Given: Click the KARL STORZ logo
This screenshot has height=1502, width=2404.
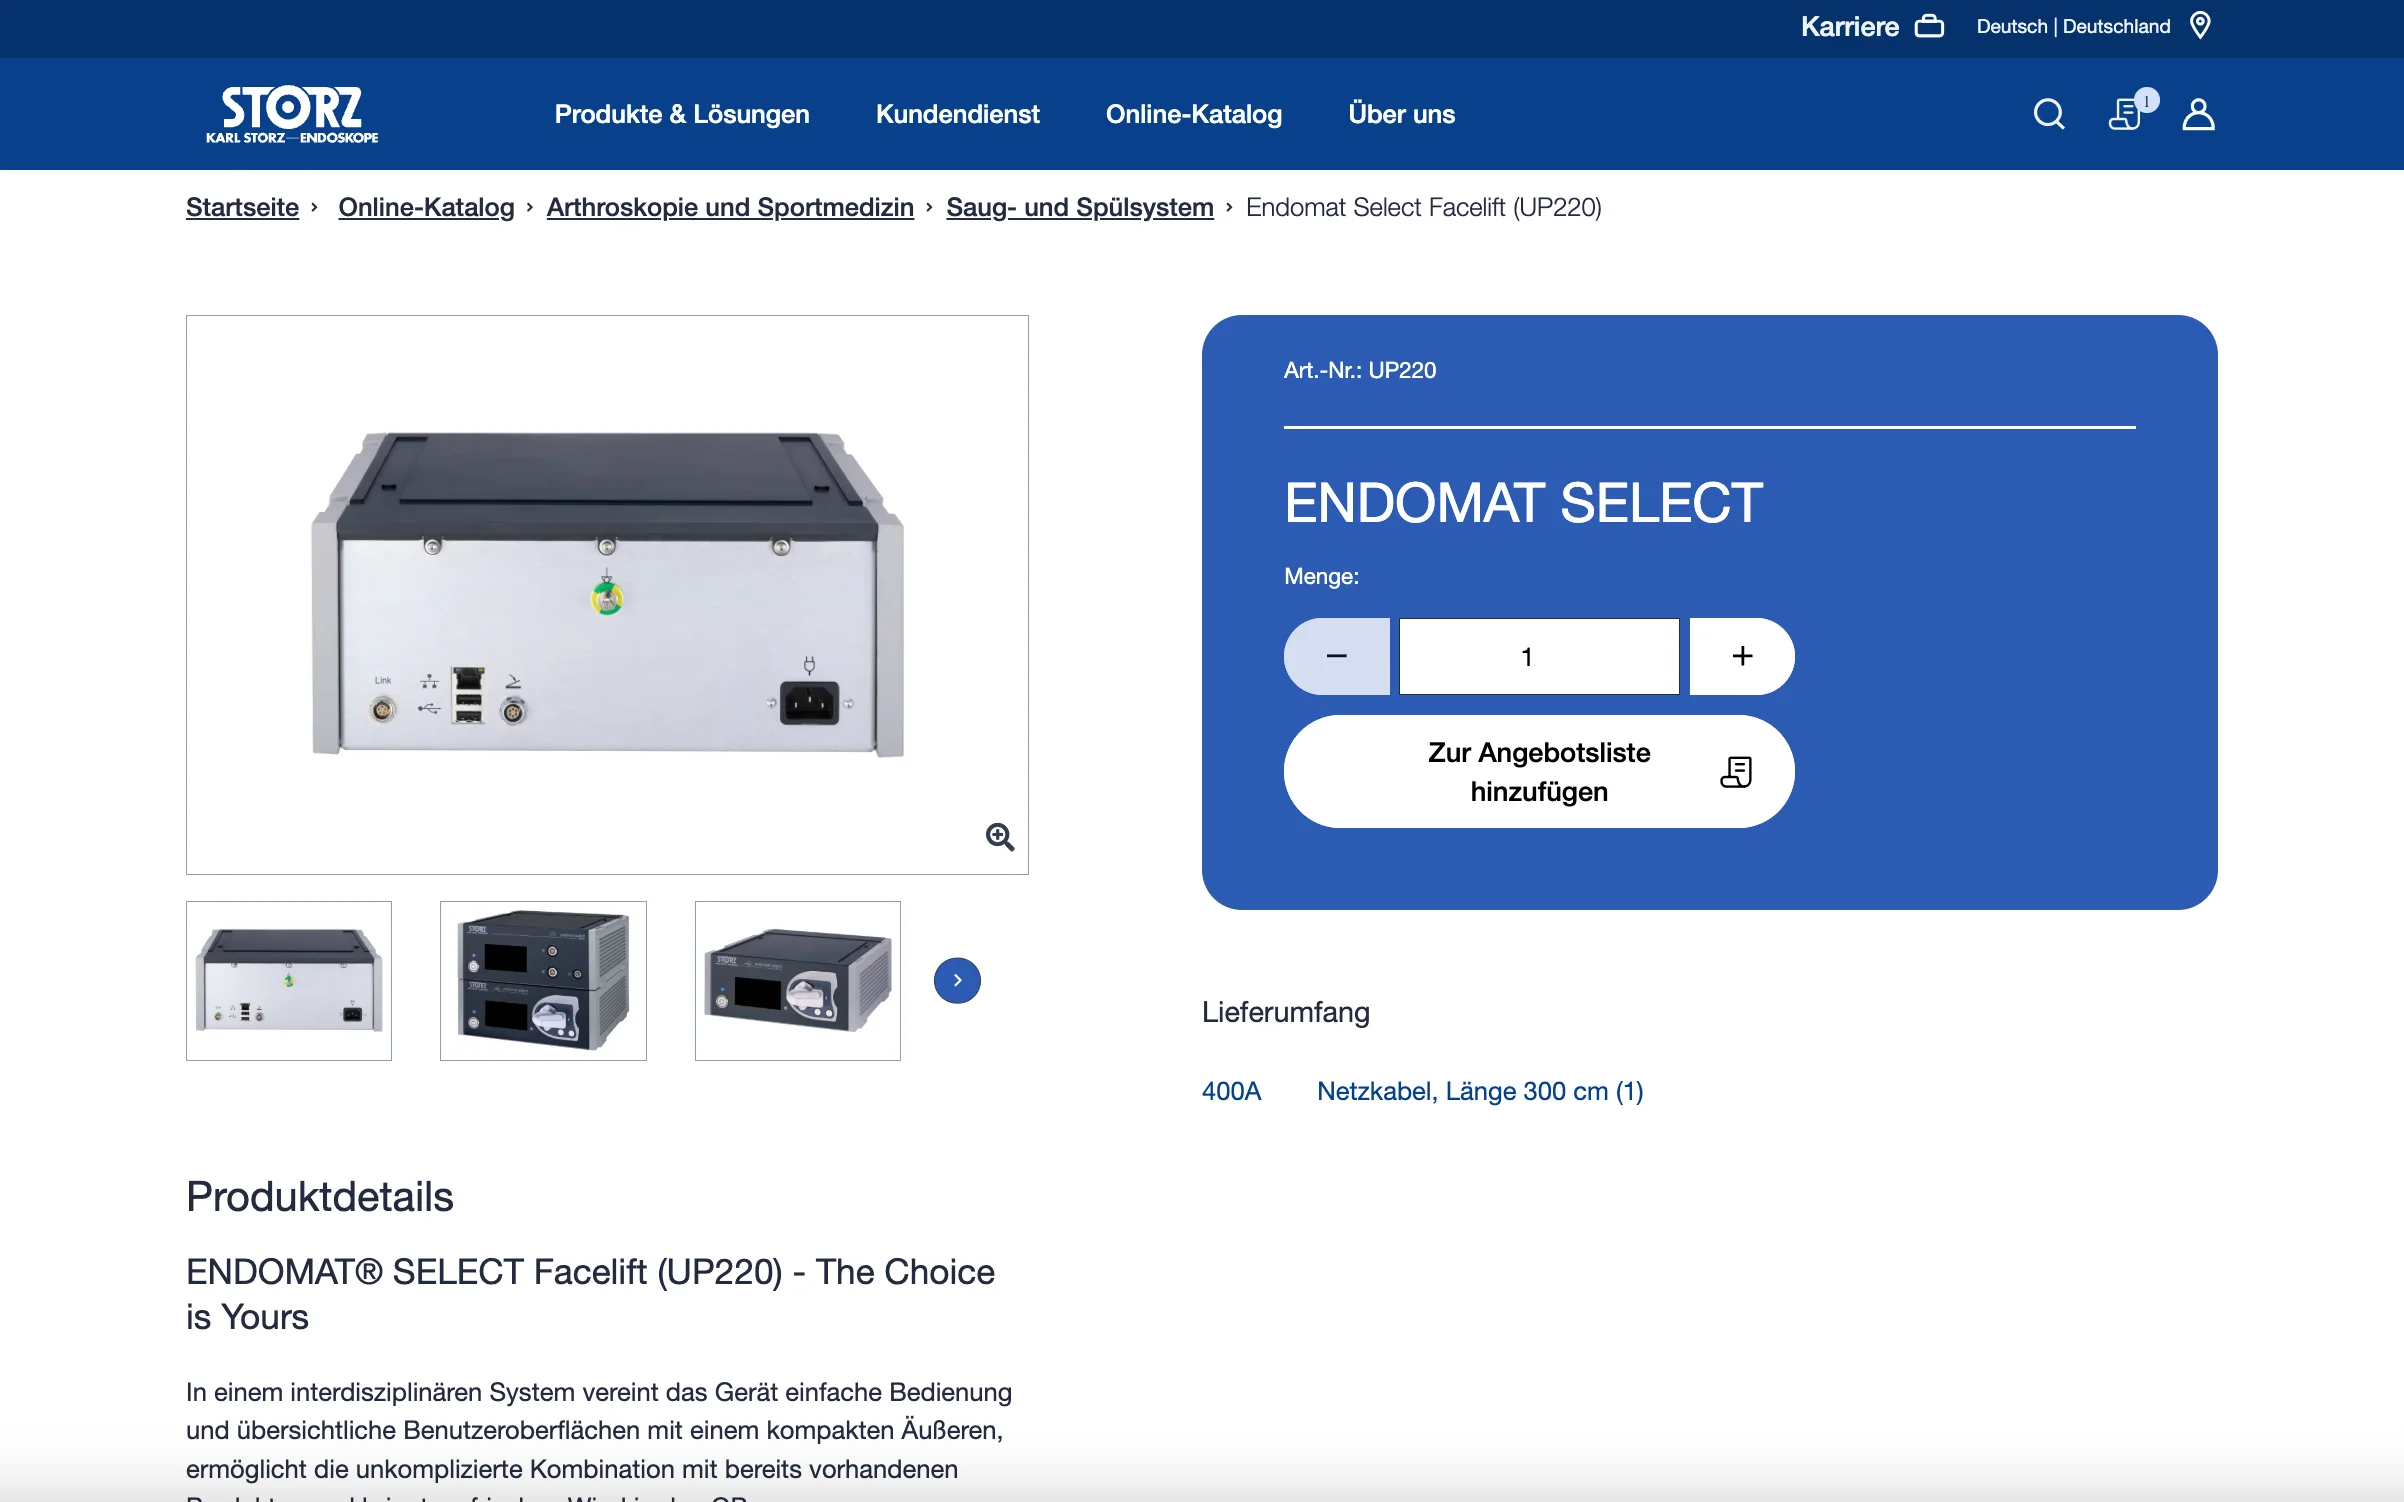Looking at the screenshot, I should tap(292, 114).
